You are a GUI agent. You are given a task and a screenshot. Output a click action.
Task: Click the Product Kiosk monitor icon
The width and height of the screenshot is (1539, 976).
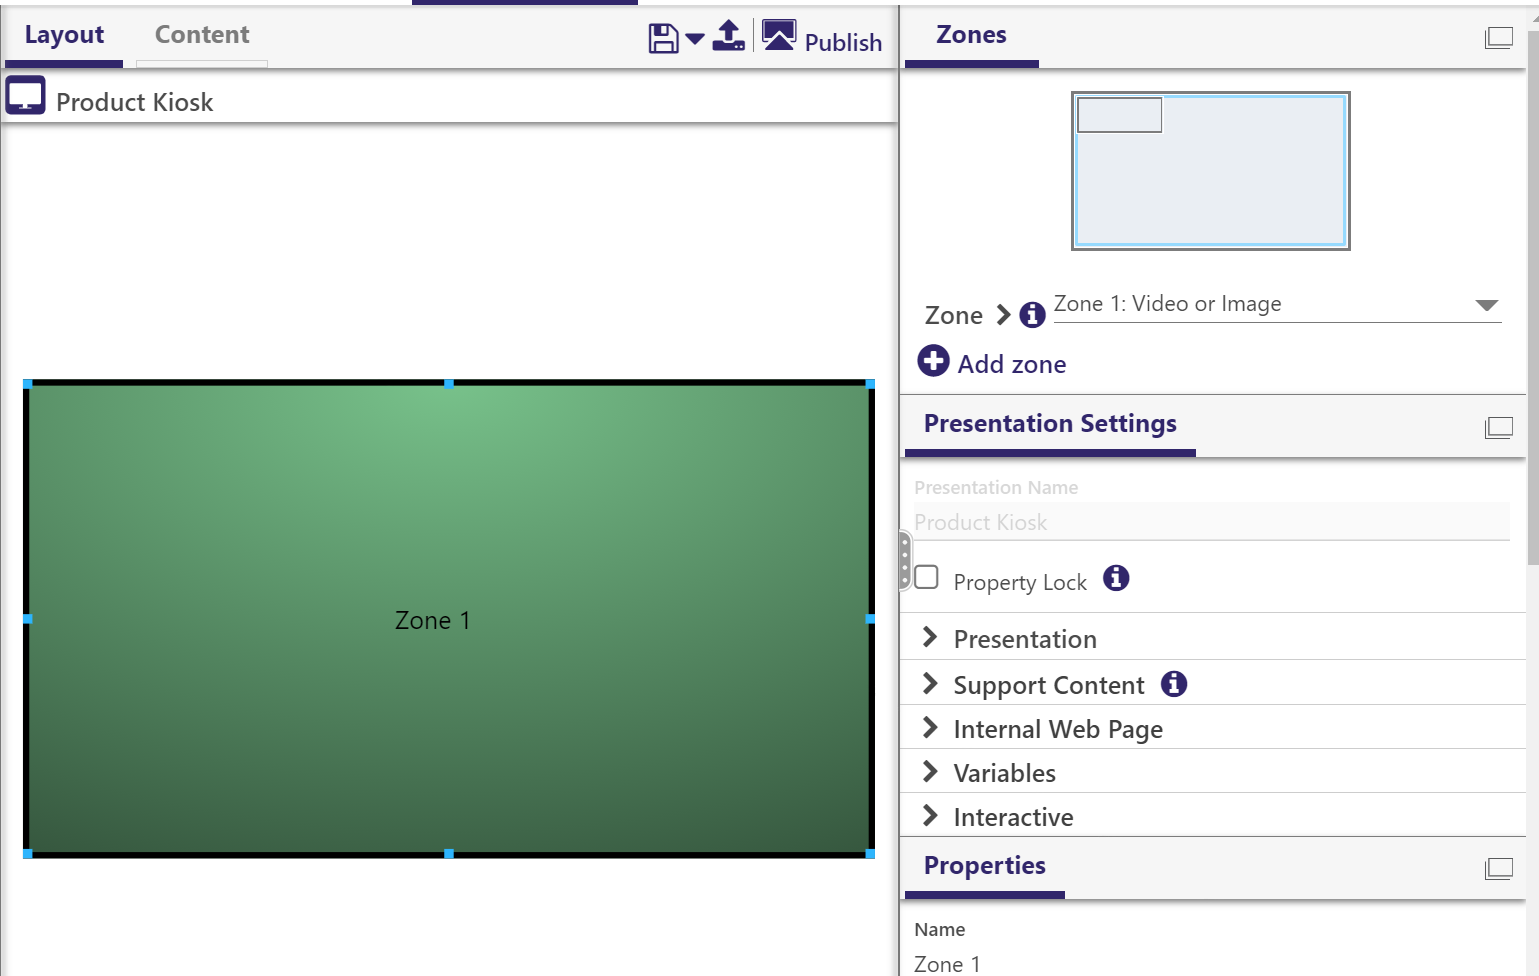(x=26, y=97)
